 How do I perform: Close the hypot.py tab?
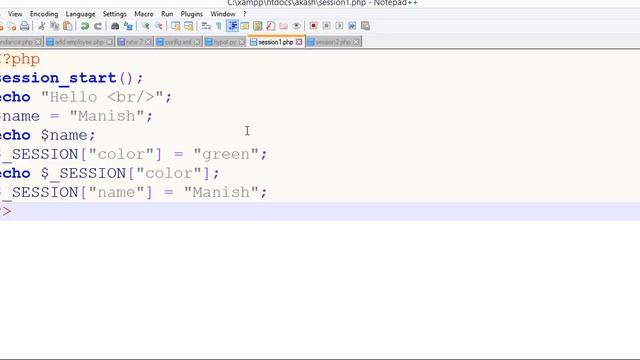242,42
